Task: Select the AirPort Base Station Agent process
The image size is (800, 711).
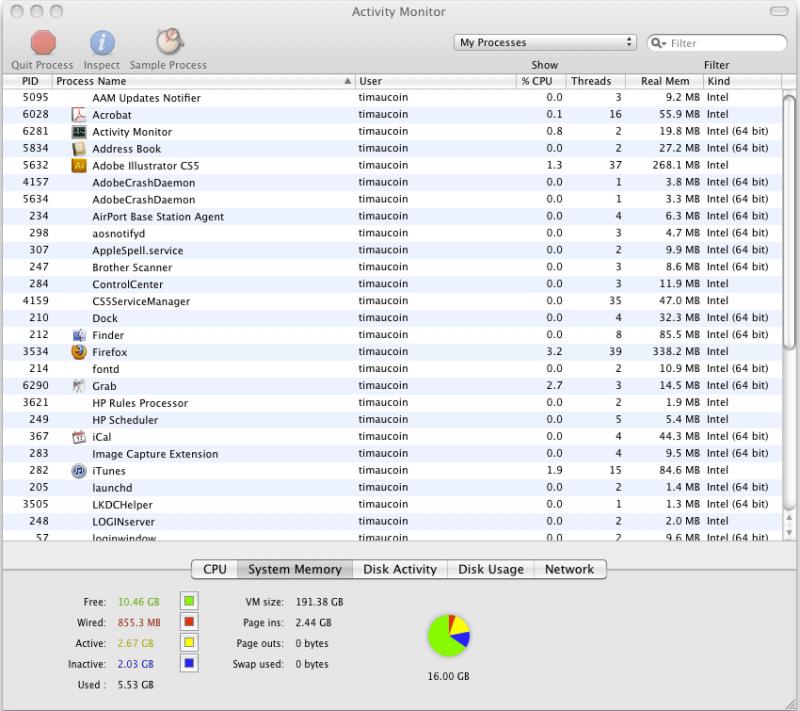Action: point(392,216)
